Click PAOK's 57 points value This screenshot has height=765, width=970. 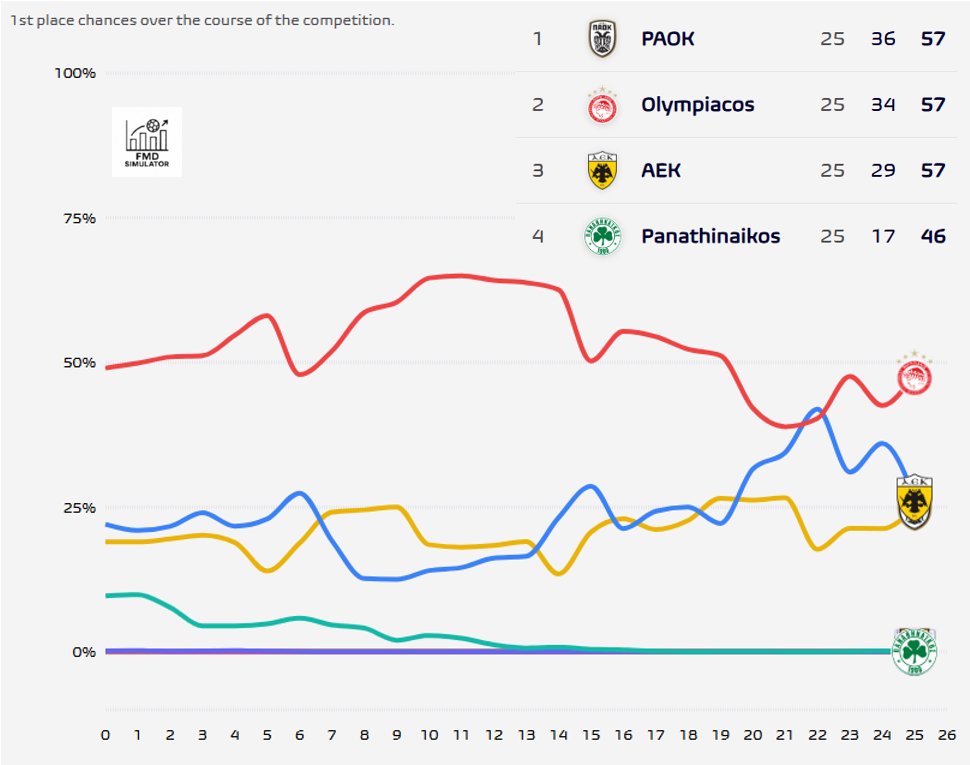coord(933,40)
